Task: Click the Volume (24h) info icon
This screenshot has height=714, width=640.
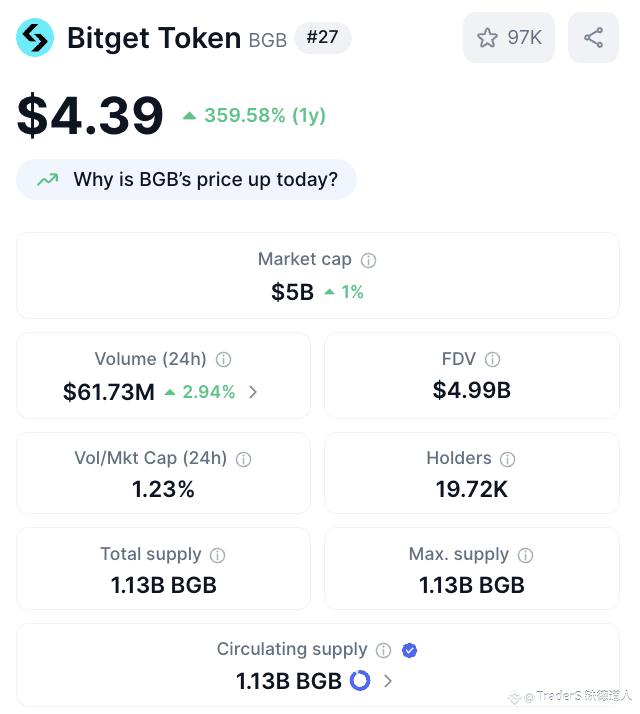Action: click(224, 359)
